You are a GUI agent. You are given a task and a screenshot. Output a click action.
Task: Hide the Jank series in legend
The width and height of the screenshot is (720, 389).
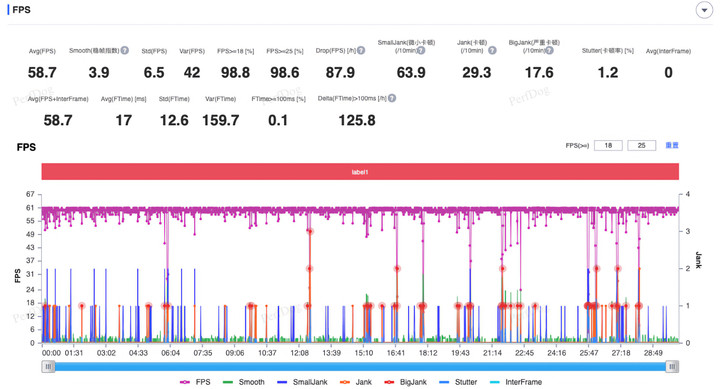(356, 382)
